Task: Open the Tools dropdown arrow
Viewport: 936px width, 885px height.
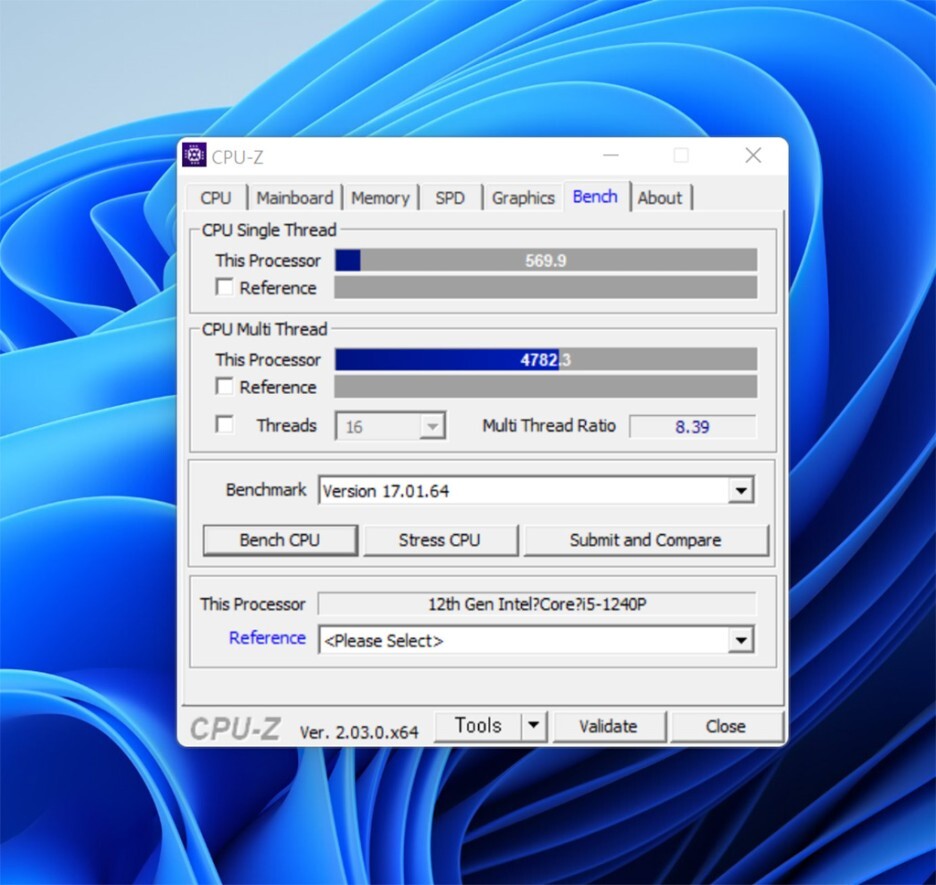Action: click(534, 726)
